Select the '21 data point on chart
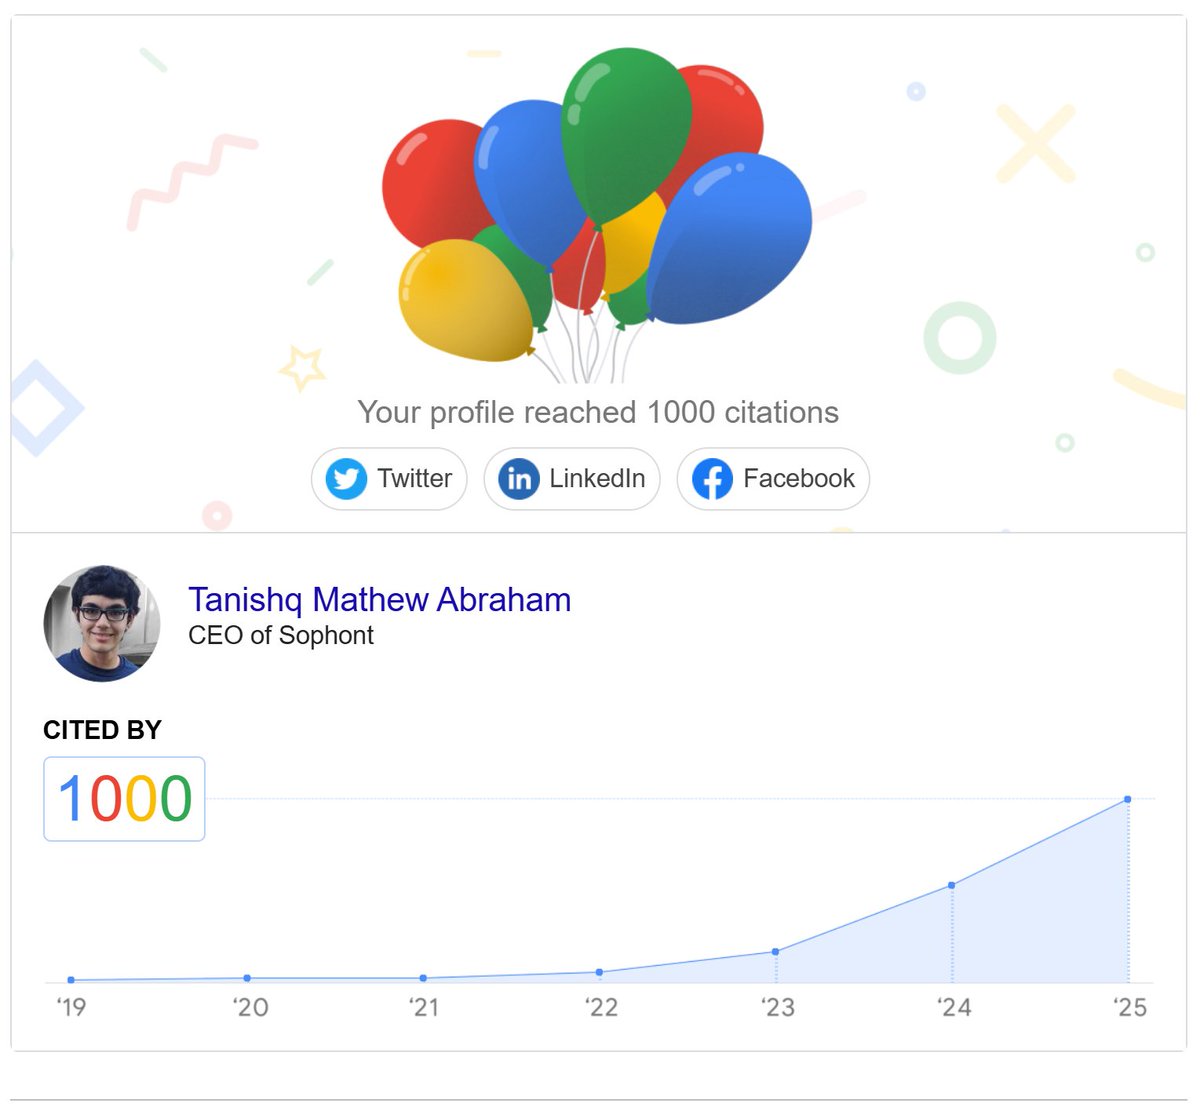 coord(424,978)
